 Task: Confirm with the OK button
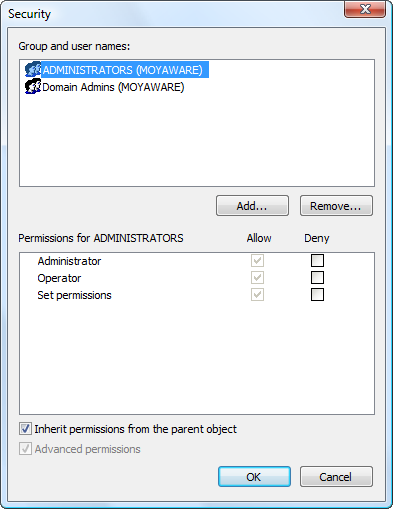tap(254, 477)
